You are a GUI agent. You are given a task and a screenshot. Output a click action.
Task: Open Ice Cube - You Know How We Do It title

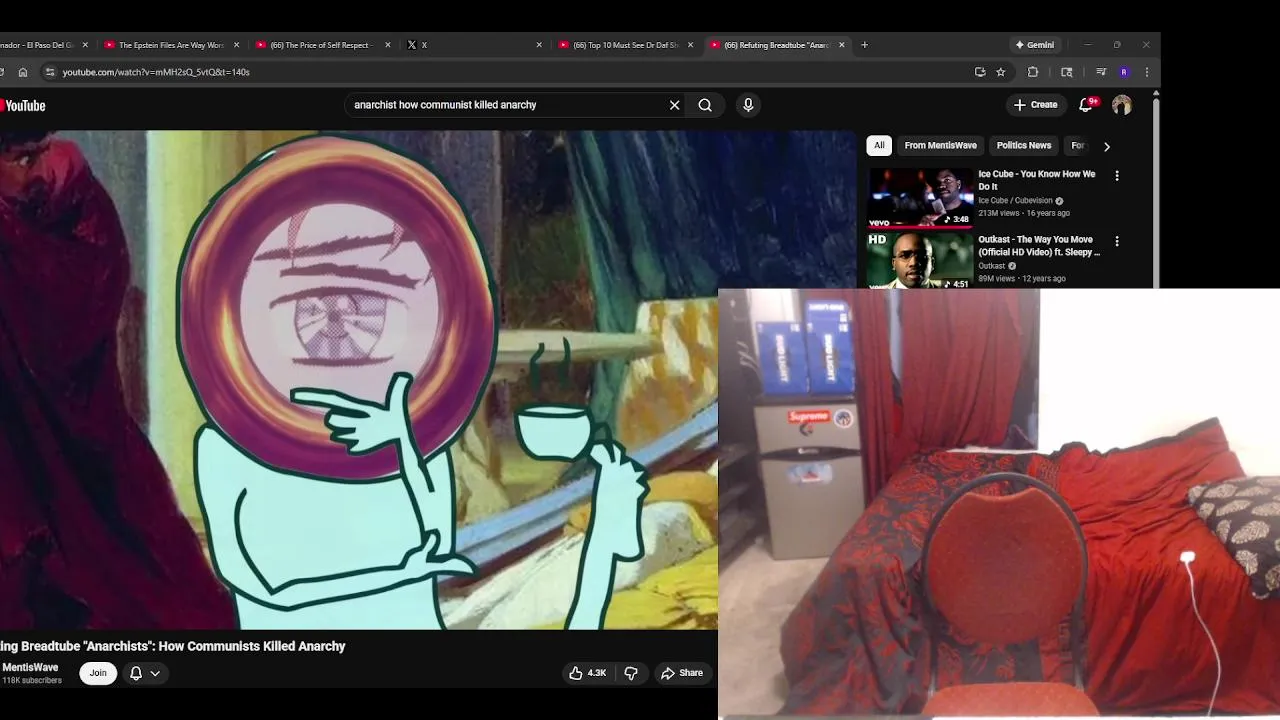(x=1037, y=180)
